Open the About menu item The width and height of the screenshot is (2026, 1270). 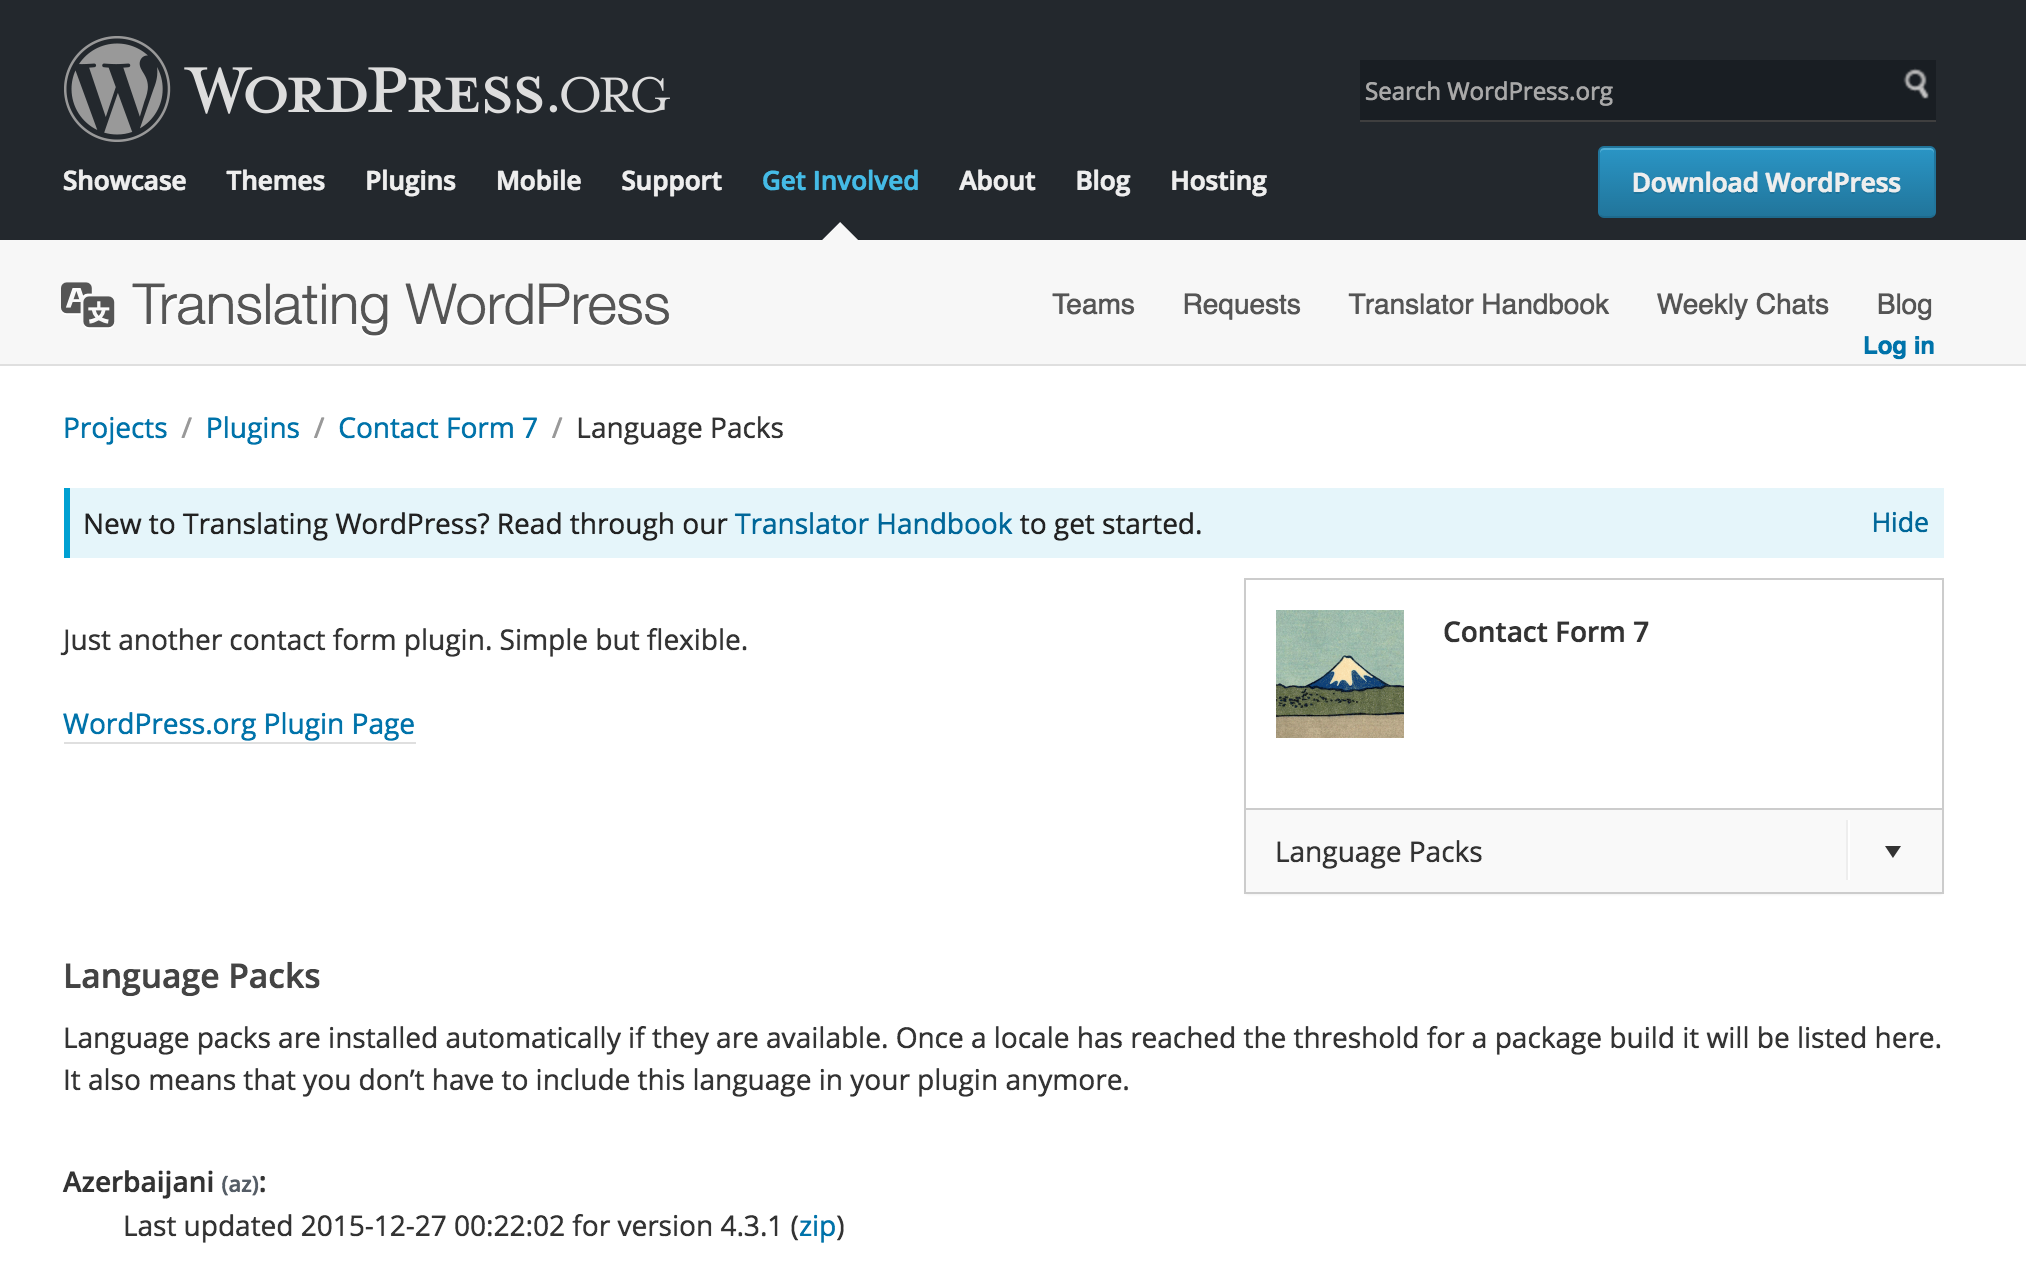[x=997, y=181]
